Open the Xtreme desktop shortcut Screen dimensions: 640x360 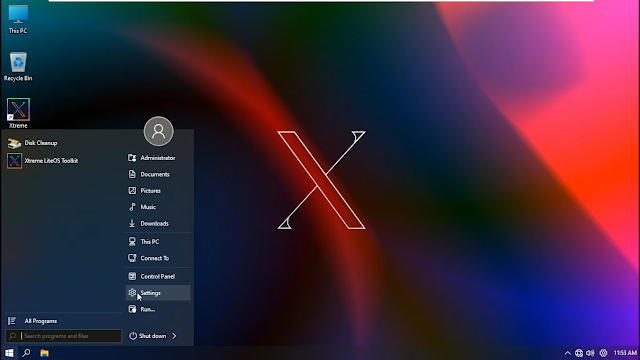pyautogui.click(x=18, y=113)
